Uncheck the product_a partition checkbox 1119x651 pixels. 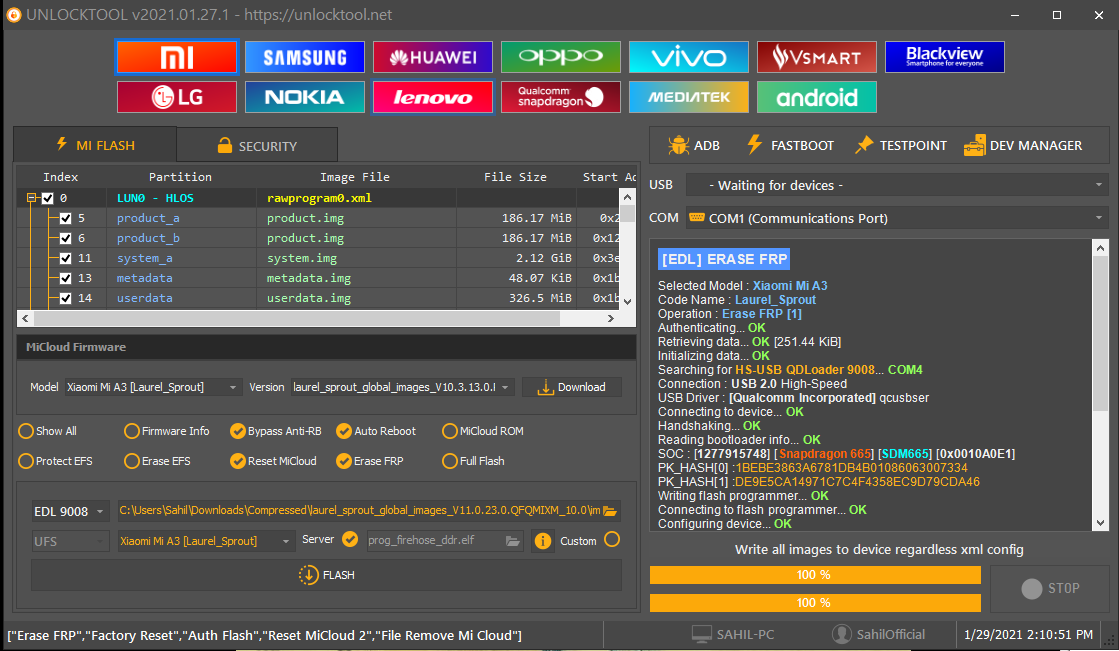pyautogui.click(x=66, y=218)
